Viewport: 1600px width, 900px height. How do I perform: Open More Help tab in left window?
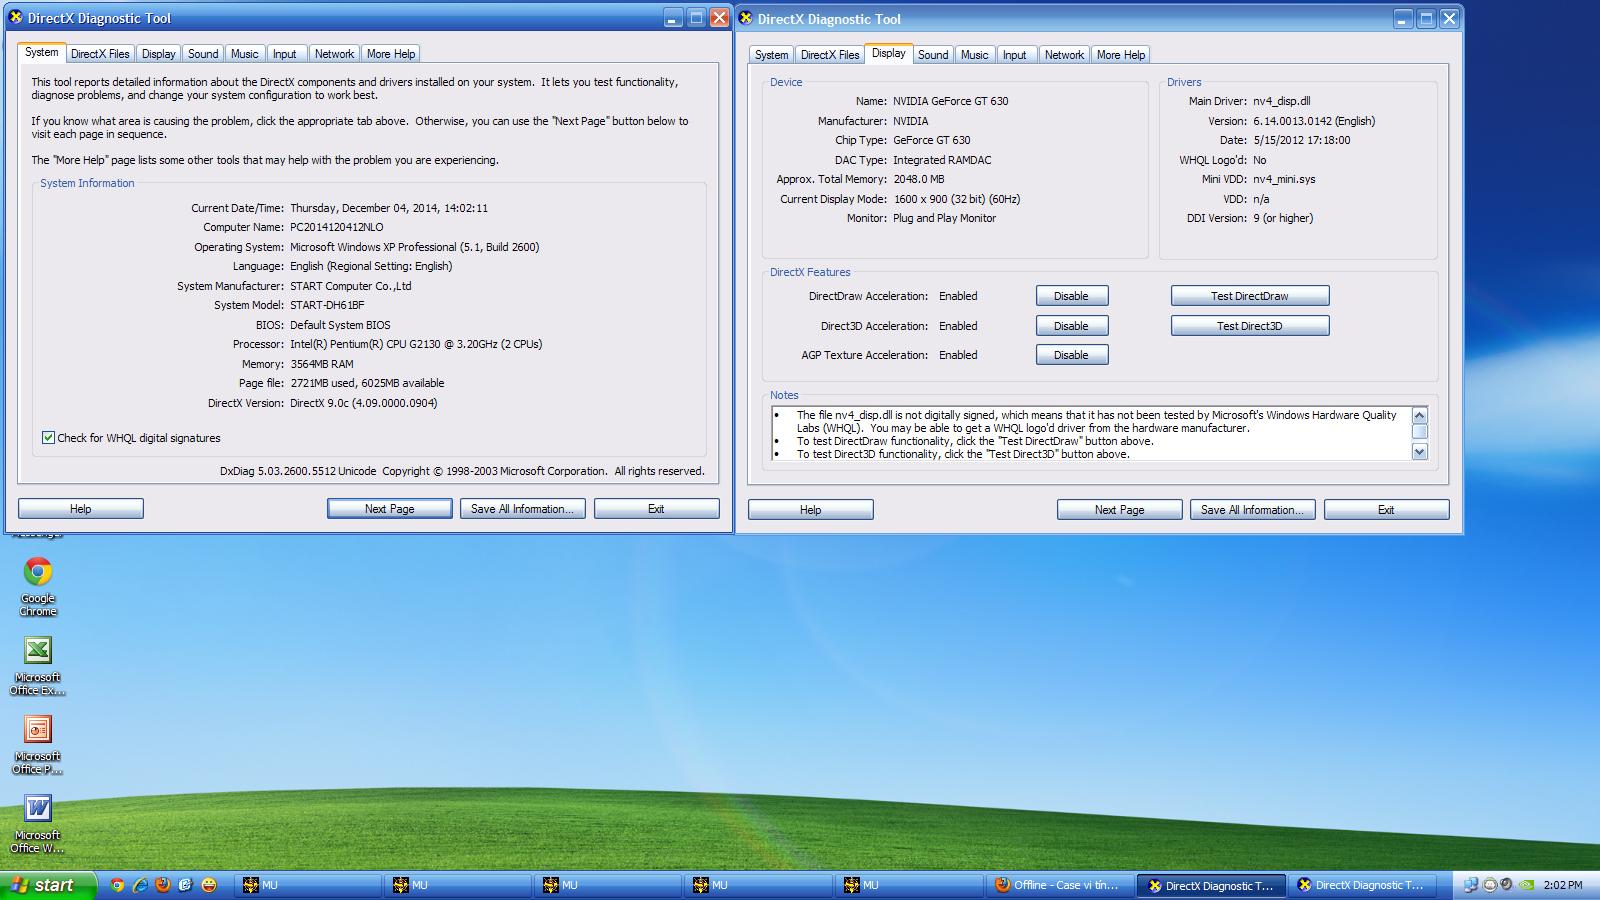click(x=391, y=54)
